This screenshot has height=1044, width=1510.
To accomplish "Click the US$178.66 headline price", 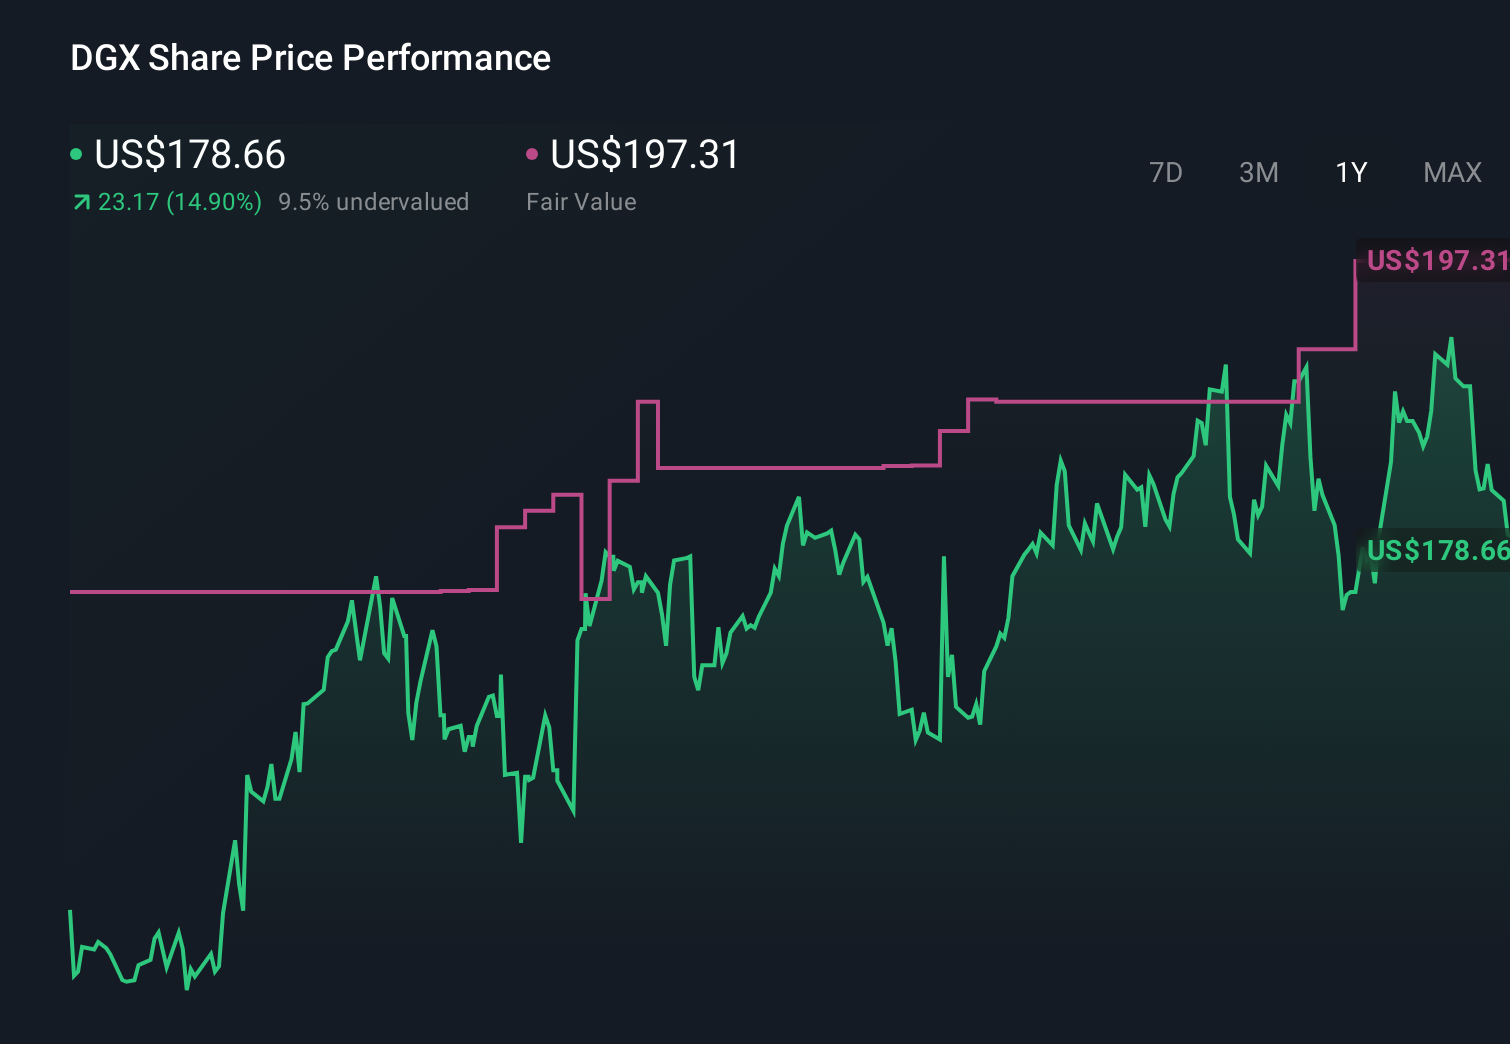I will coord(188,155).
